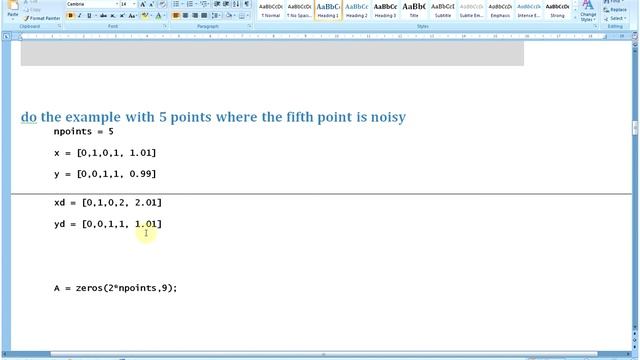Screen dimensions: 640x360
Task: Click the ruler tab selector button
Action: (6, 36)
